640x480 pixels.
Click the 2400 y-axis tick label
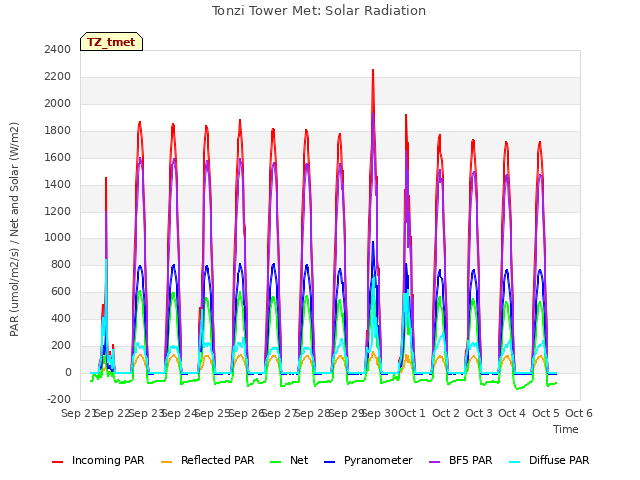[x=58, y=50]
